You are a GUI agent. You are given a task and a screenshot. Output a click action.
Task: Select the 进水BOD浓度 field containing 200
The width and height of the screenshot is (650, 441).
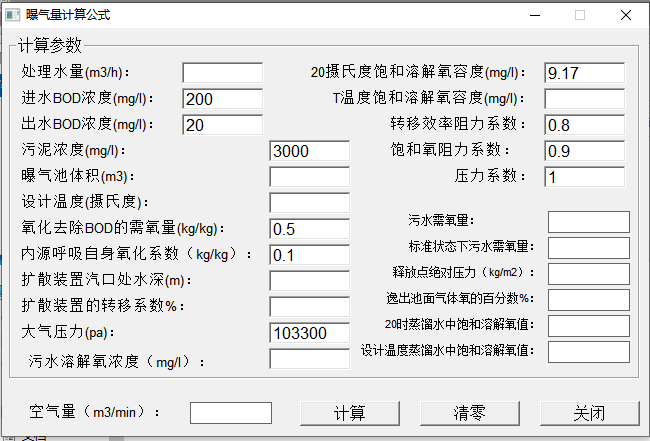222,99
